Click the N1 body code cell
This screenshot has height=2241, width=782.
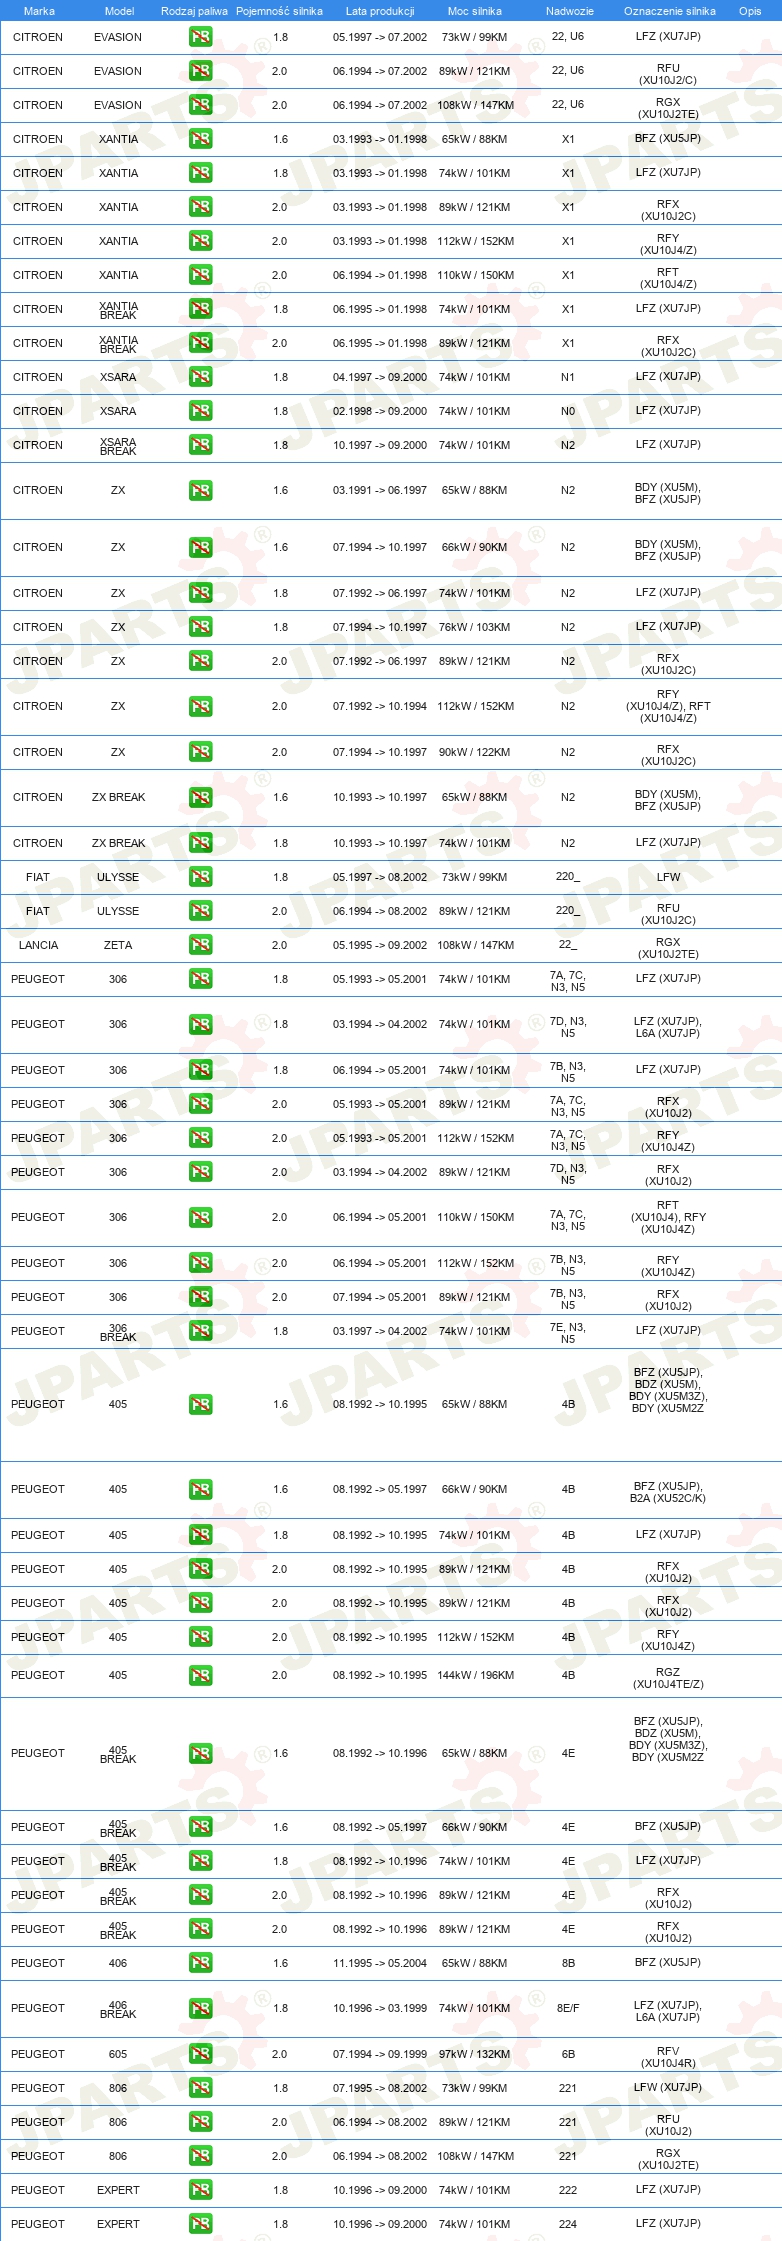568,377
